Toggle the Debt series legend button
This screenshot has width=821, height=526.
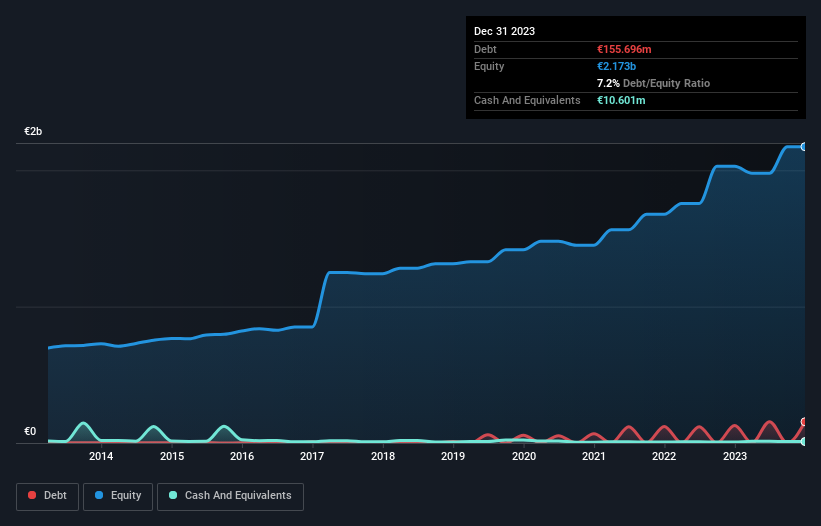tap(47, 496)
